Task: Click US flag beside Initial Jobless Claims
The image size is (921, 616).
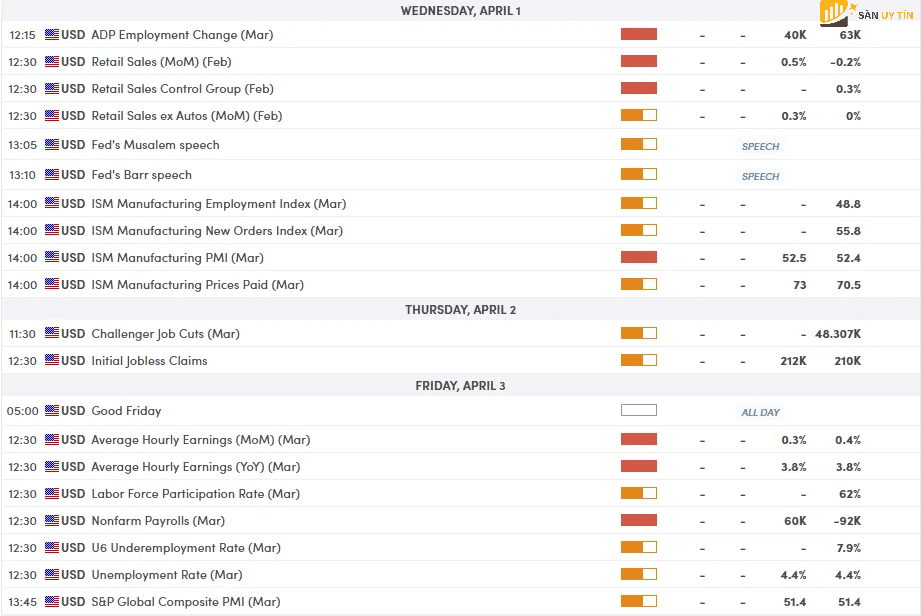Action: [x=52, y=361]
